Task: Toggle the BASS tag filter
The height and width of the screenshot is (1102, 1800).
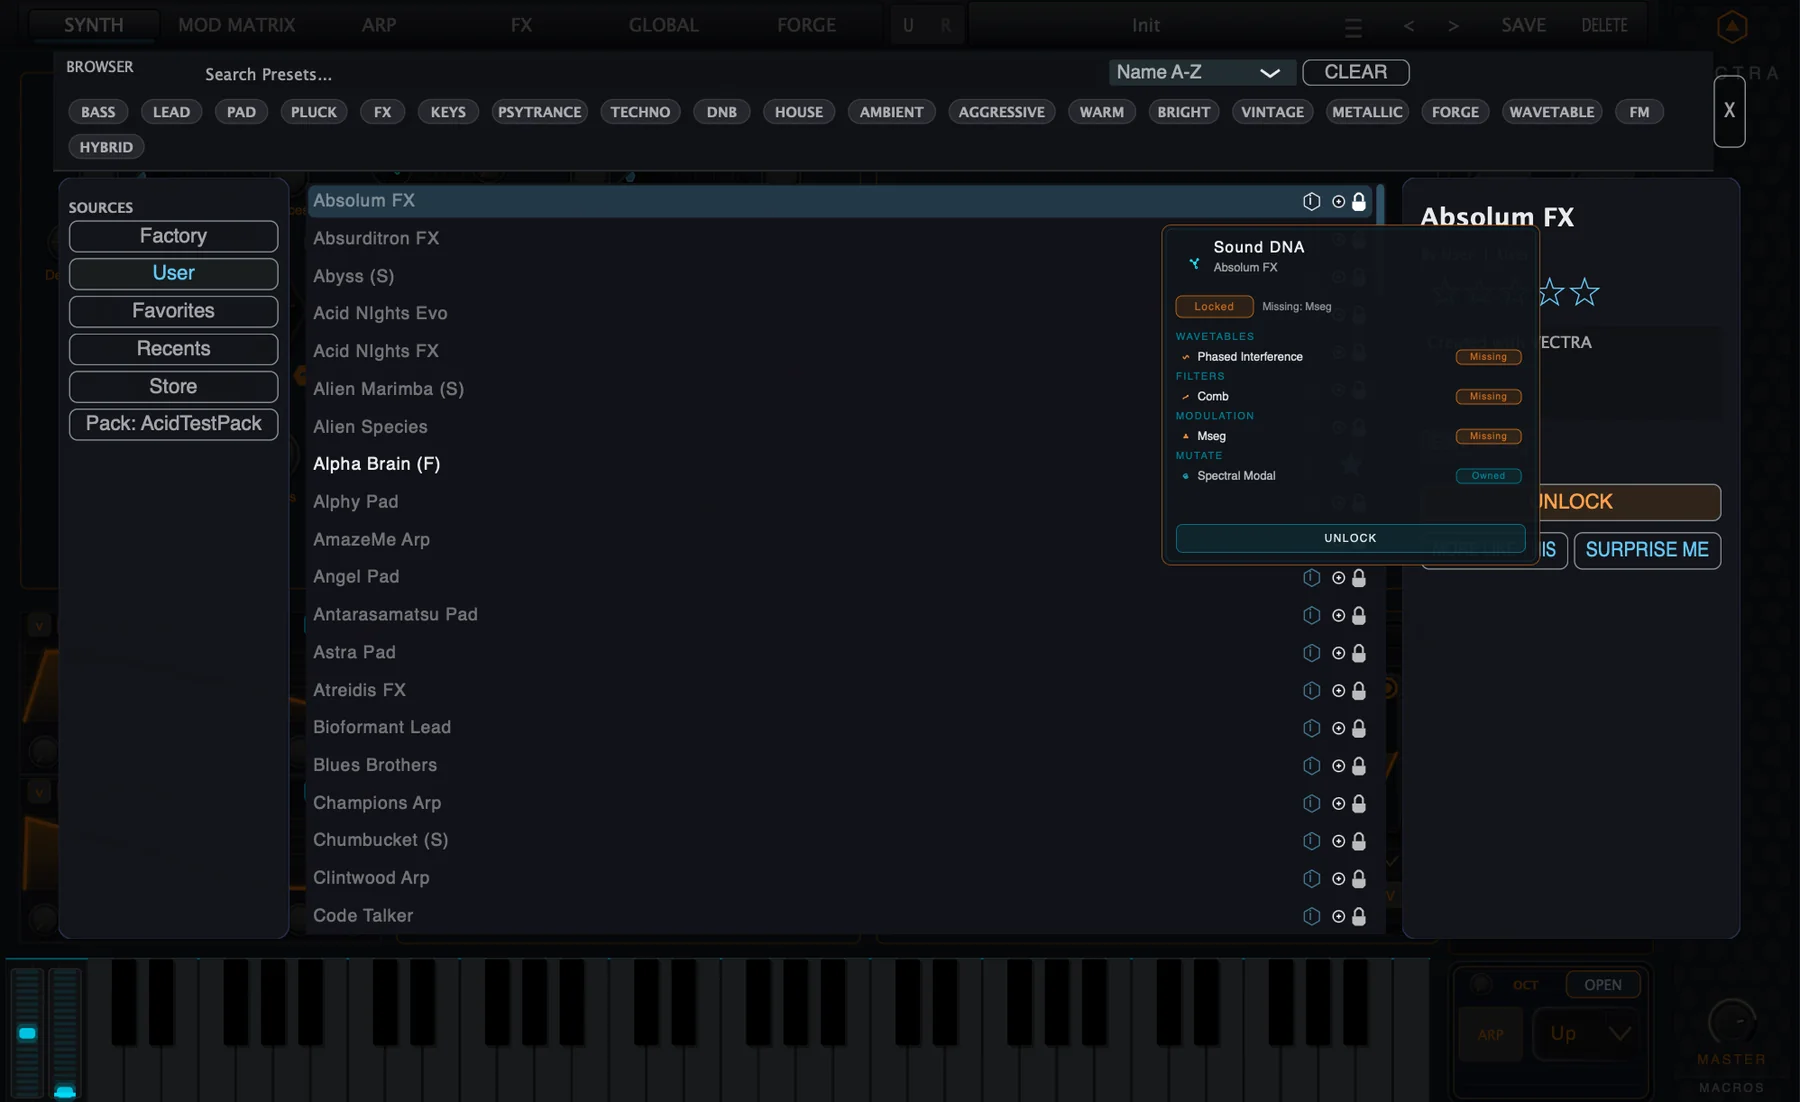Action: coord(98,112)
